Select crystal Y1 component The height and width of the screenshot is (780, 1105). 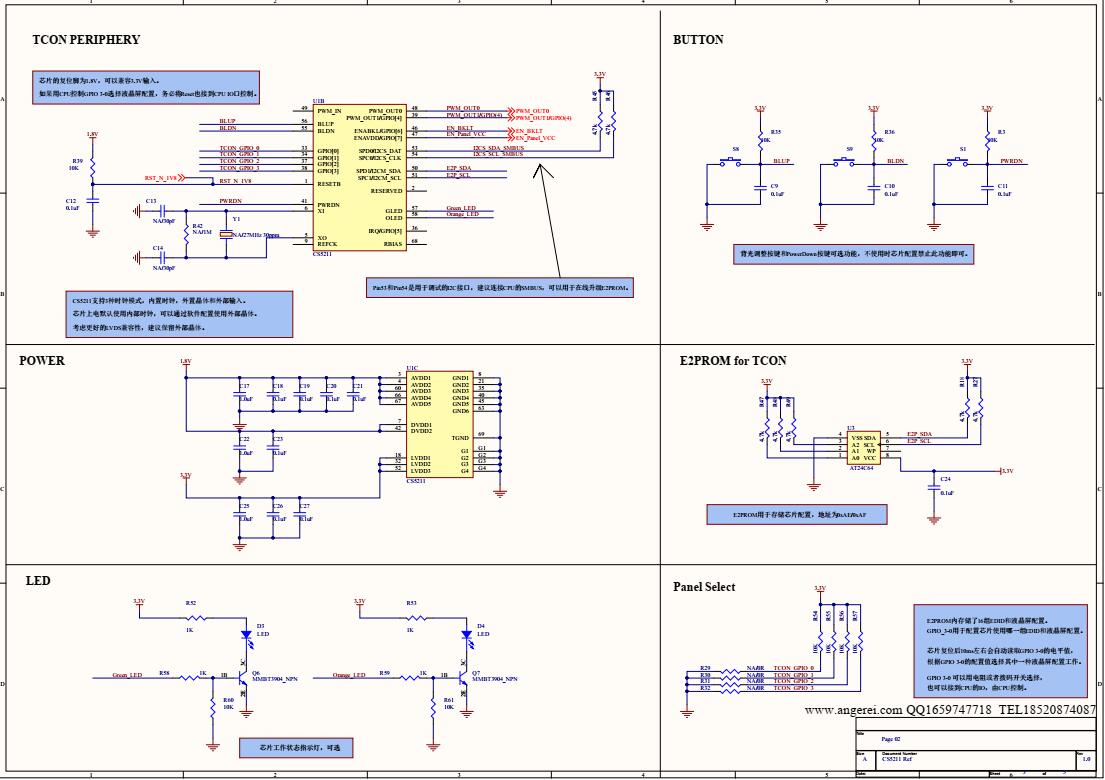click(226, 235)
